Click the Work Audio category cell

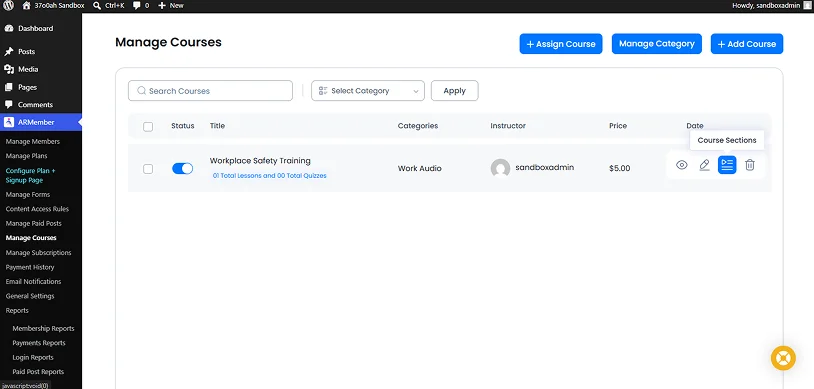pyautogui.click(x=419, y=168)
